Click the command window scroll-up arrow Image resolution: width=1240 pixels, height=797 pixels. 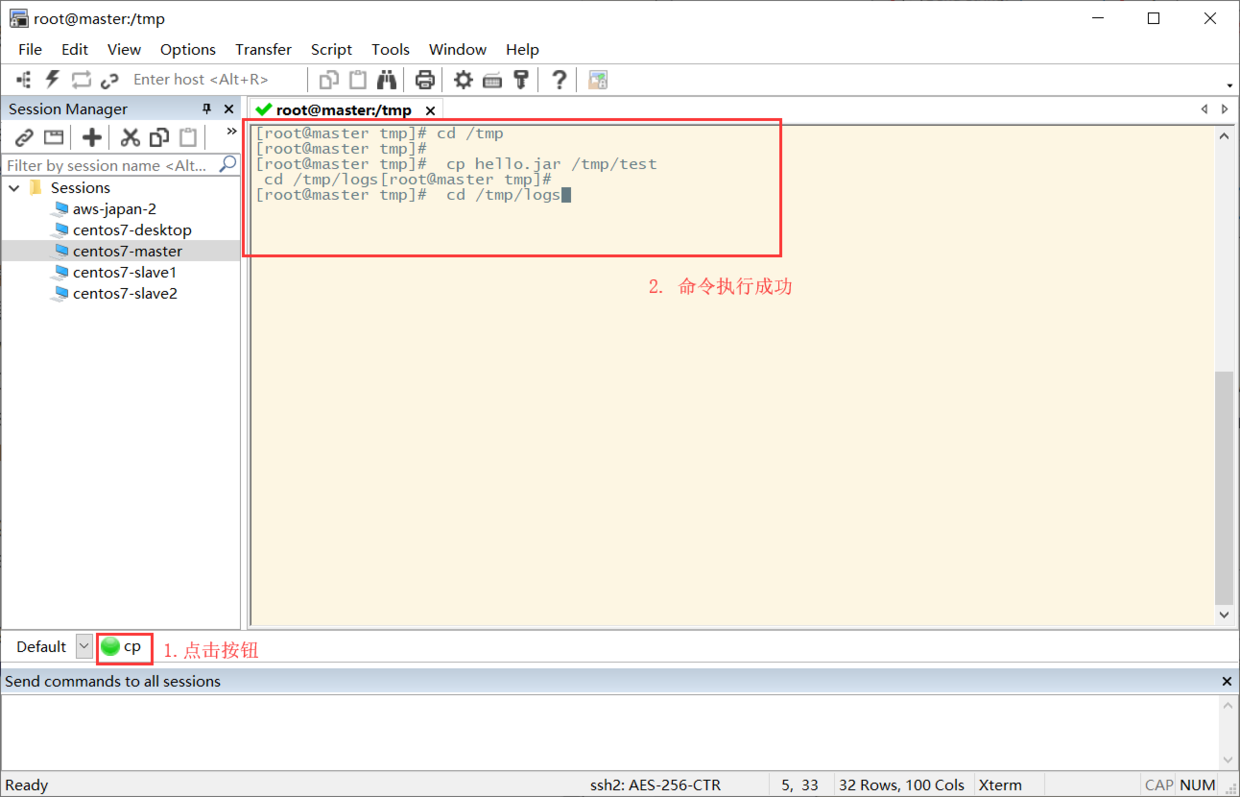(1228, 706)
